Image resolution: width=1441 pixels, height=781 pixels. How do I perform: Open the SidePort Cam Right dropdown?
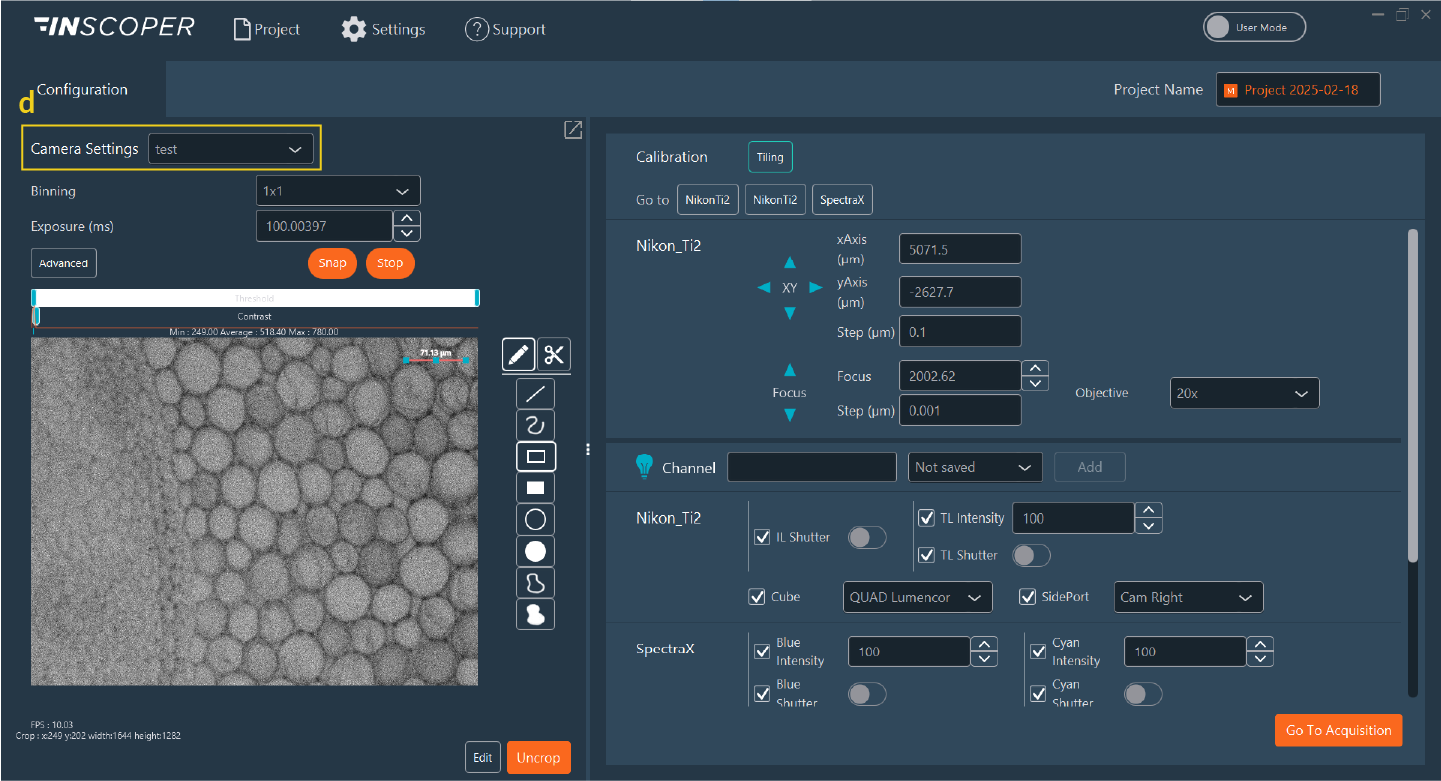[x=1188, y=596]
